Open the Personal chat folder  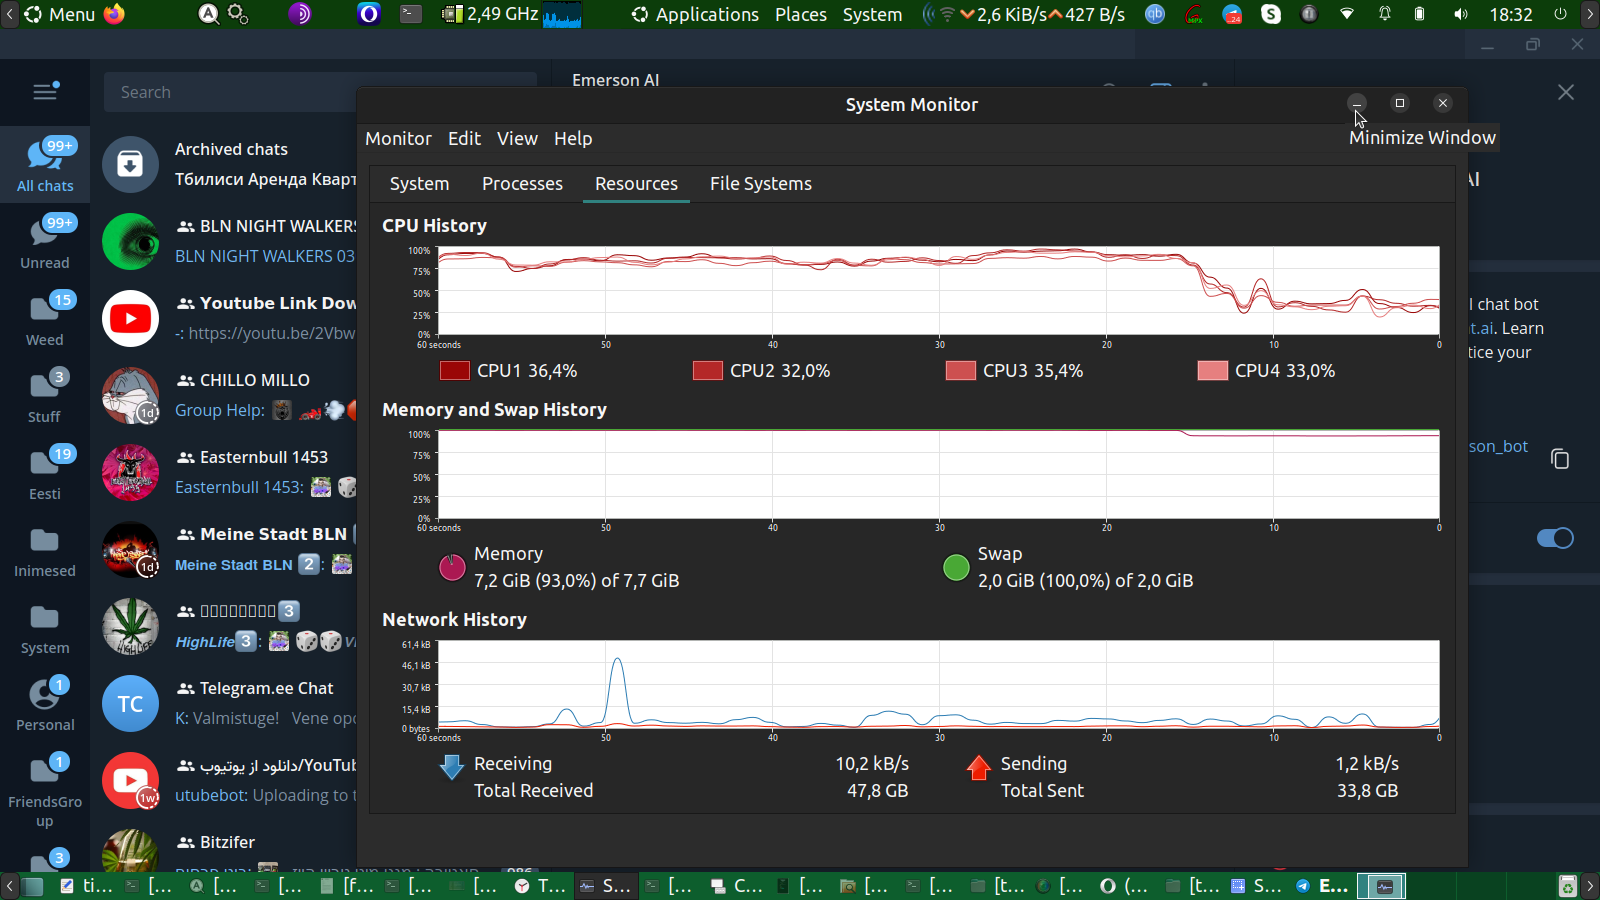45,704
